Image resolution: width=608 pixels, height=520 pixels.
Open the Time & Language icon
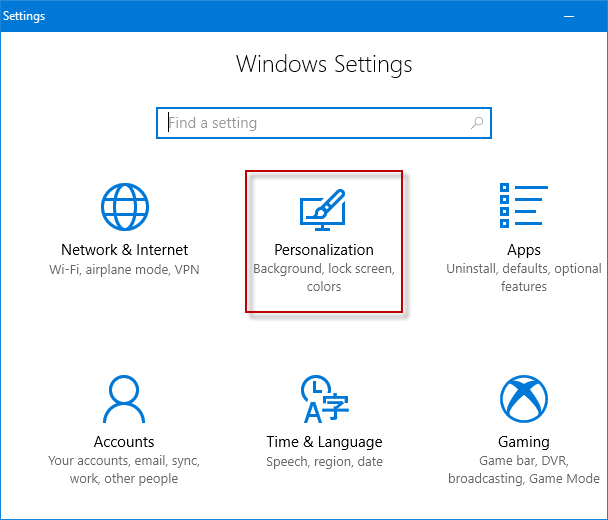325,399
